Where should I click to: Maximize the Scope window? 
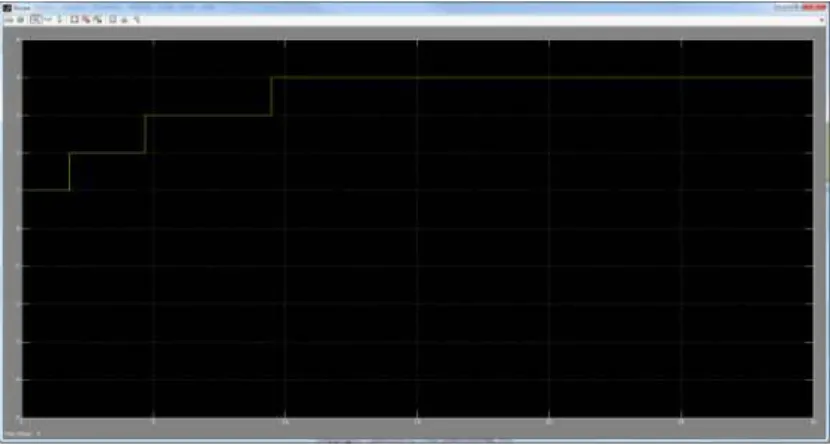pos(795,7)
